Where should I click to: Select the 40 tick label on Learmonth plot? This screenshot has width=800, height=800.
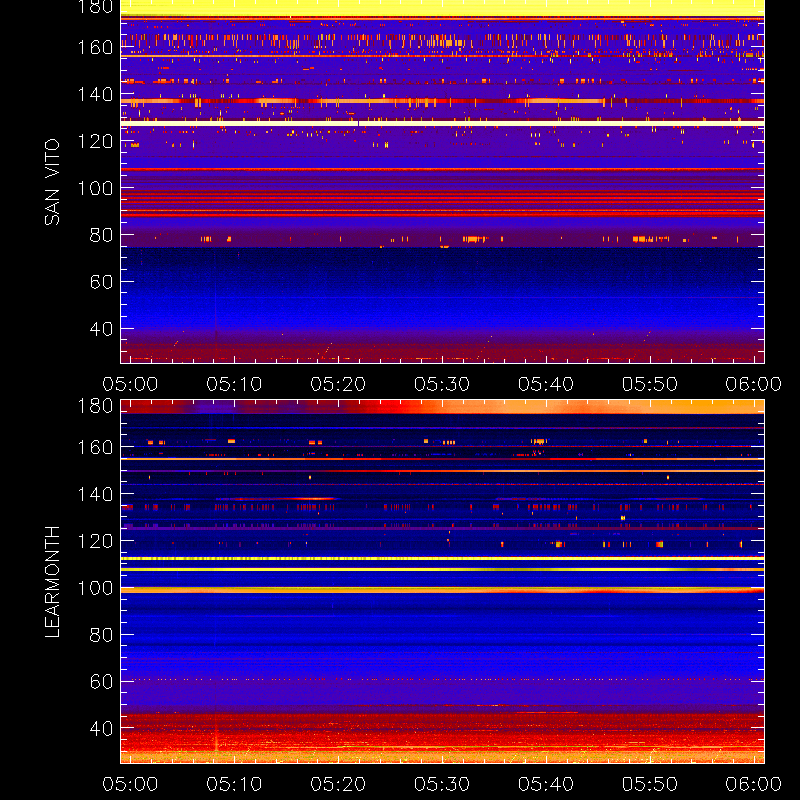(101, 729)
